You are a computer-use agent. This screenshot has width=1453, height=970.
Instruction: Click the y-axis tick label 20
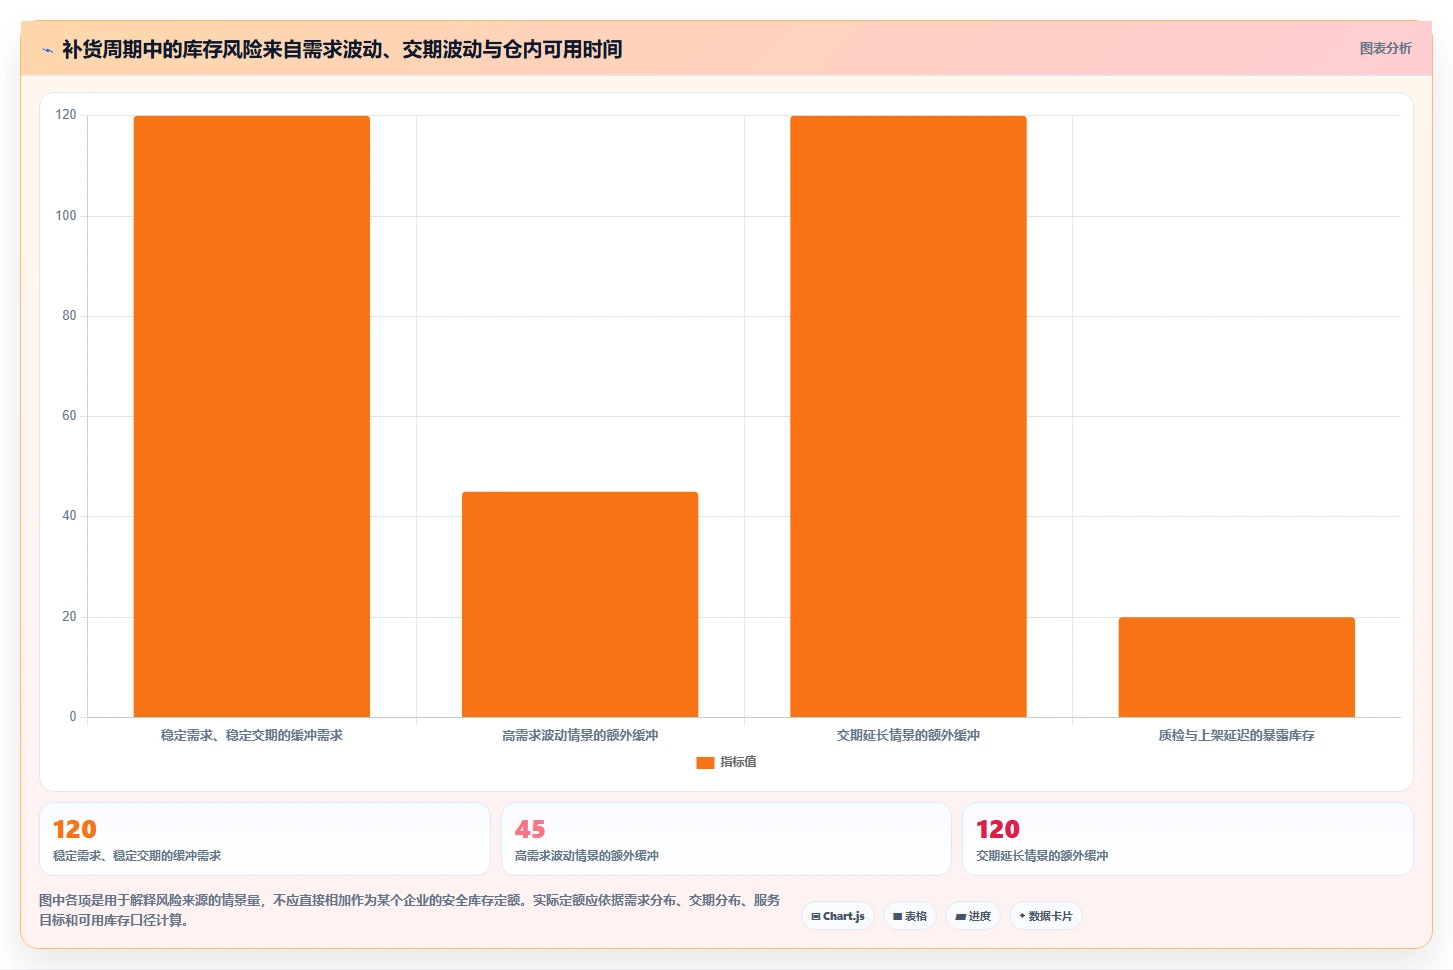69,617
